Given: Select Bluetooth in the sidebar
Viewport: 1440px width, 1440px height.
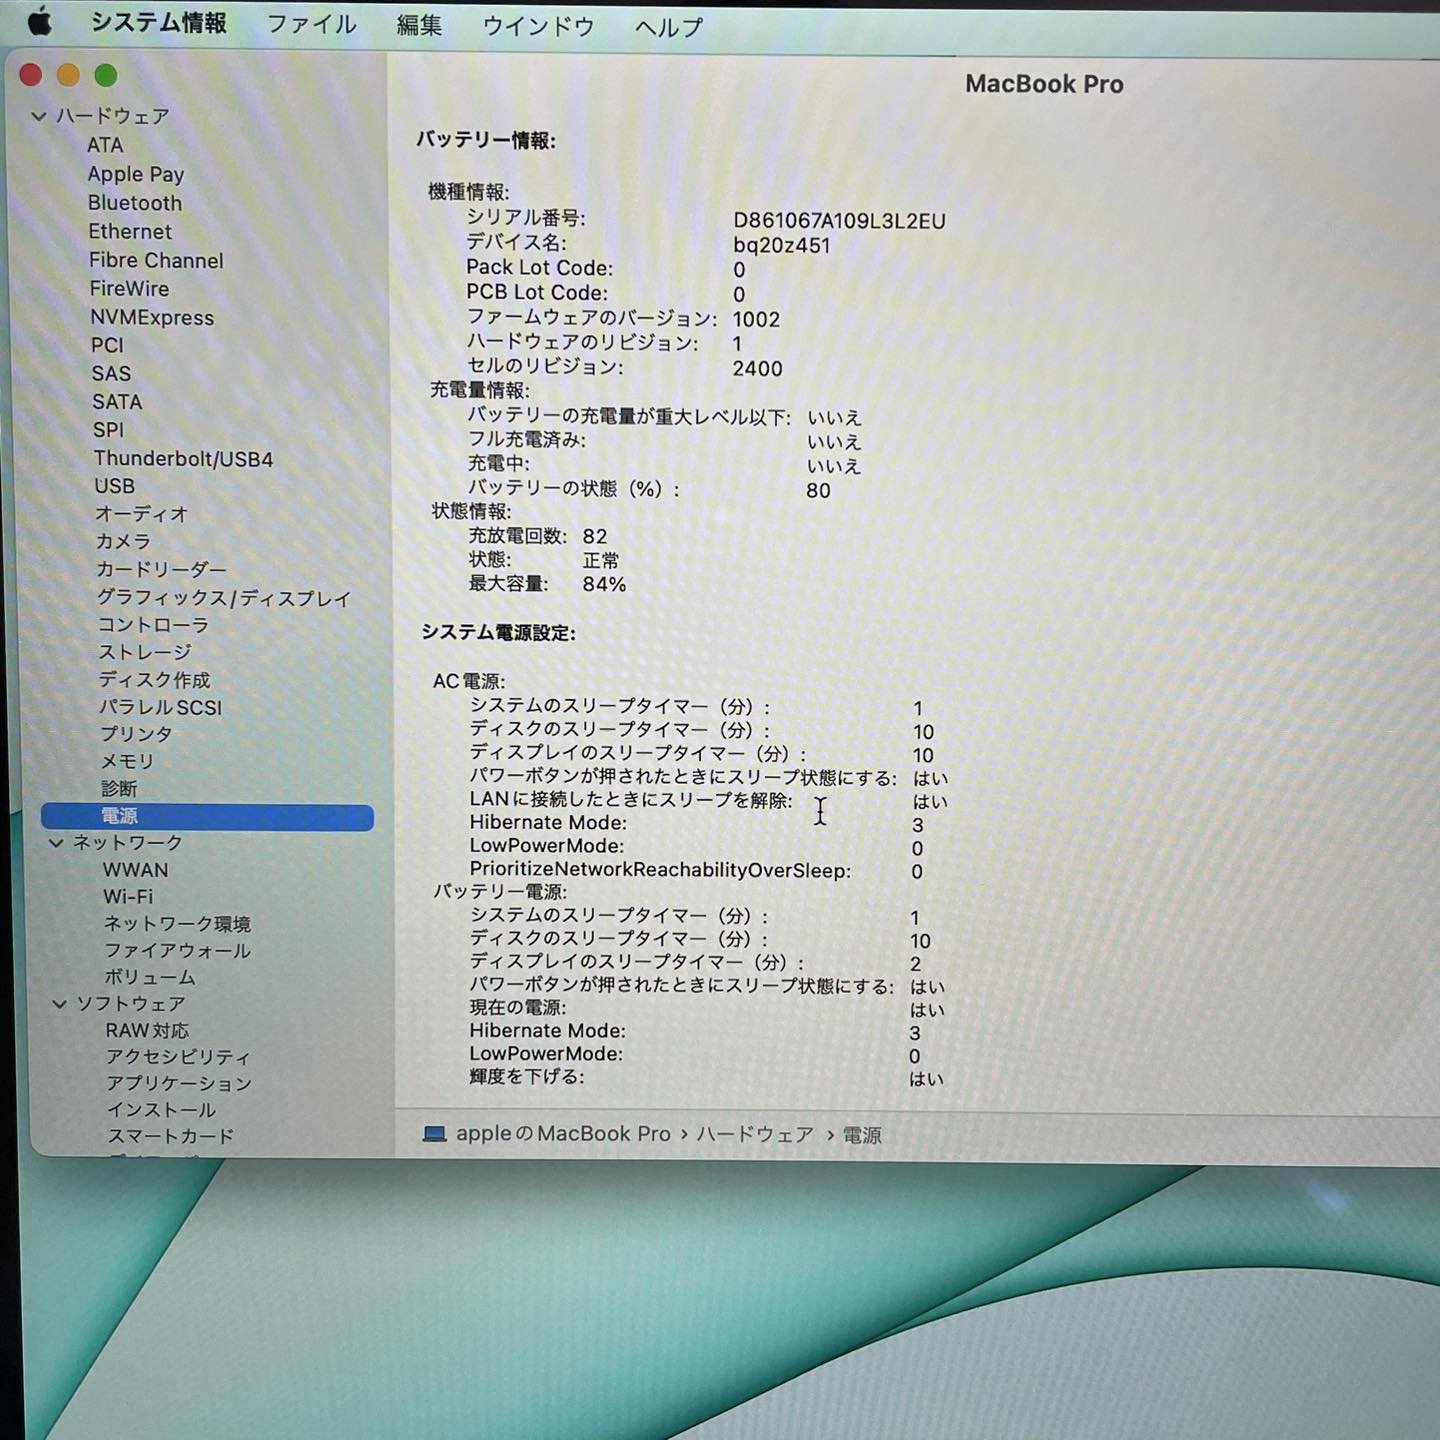Looking at the screenshot, I should coord(135,203).
